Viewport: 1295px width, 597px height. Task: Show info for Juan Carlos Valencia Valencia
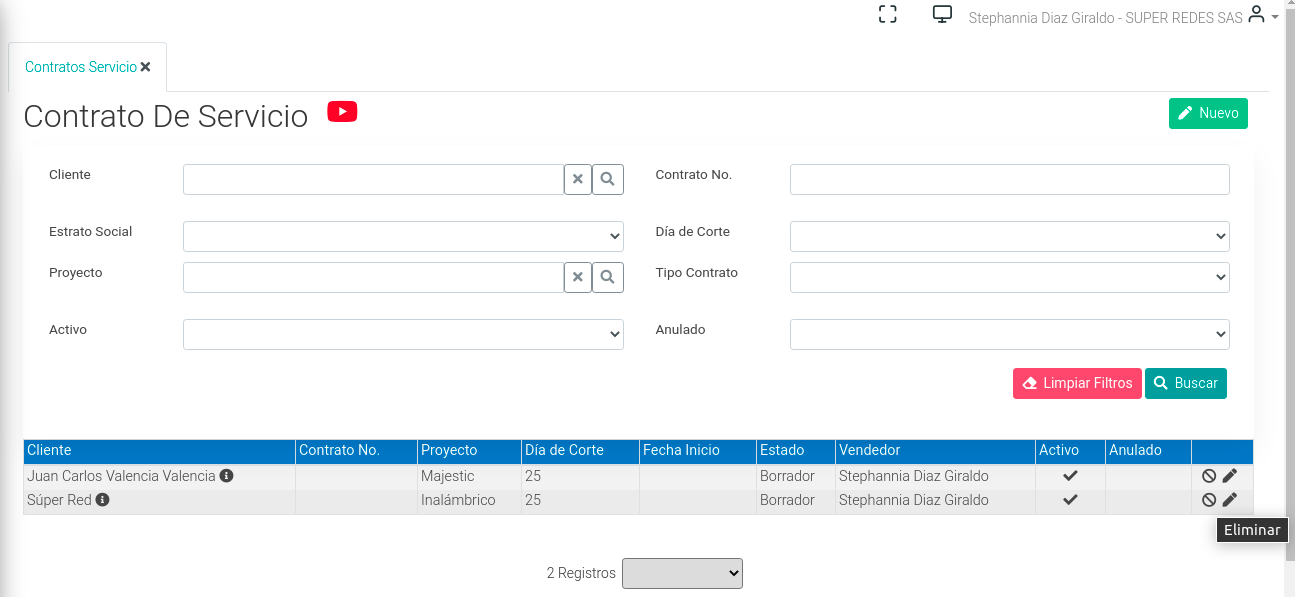pyautogui.click(x=226, y=476)
